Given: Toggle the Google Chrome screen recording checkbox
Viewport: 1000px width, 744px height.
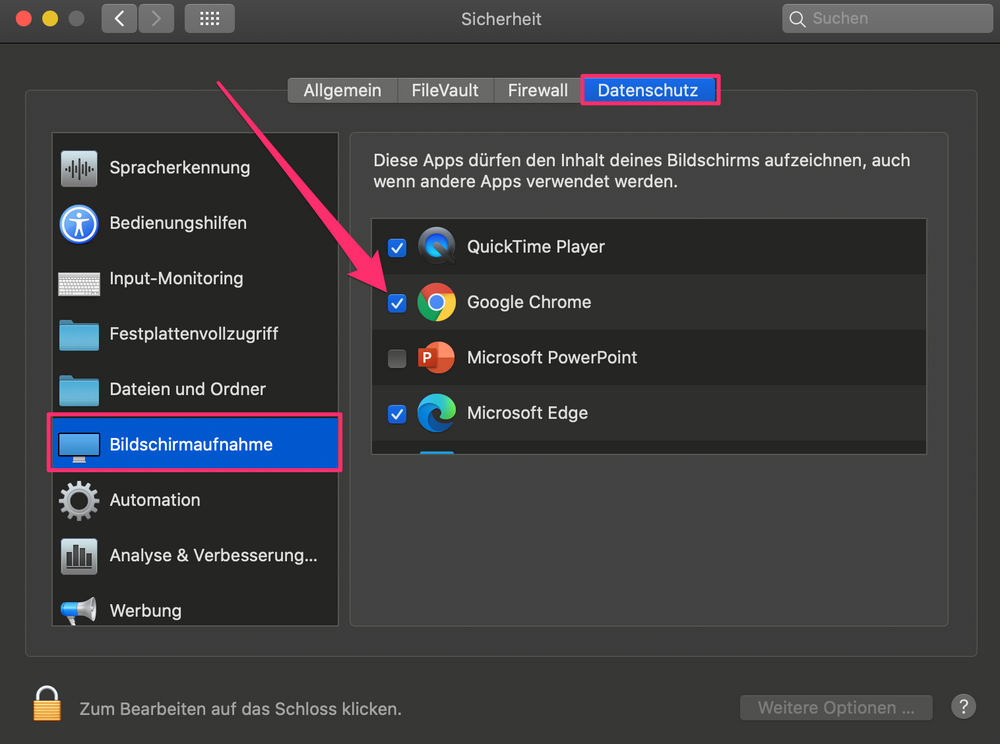Looking at the screenshot, I should tap(397, 303).
